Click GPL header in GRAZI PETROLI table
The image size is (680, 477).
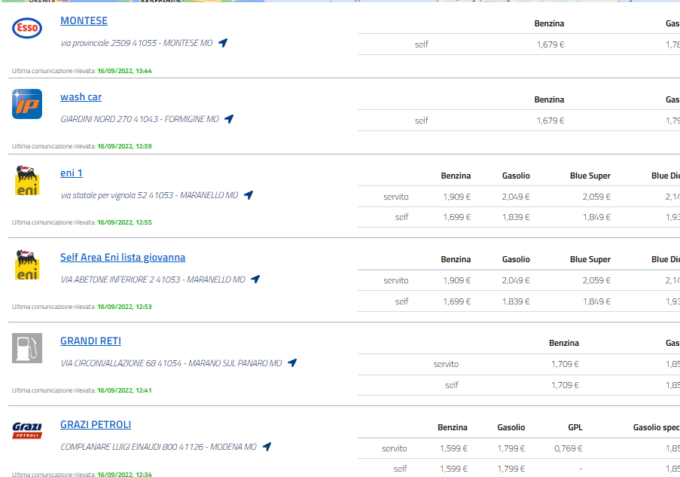click(x=575, y=428)
